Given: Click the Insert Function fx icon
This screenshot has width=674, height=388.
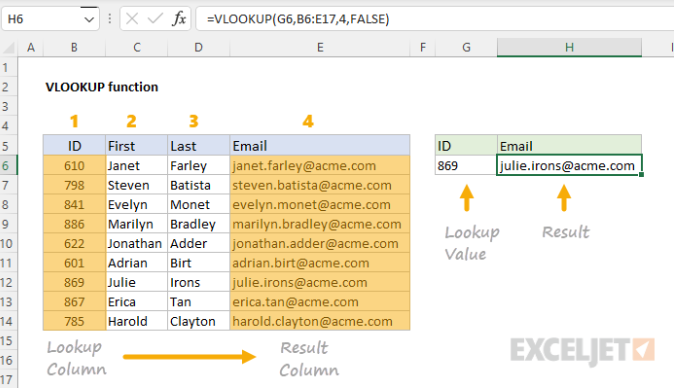Looking at the screenshot, I should tap(179, 19).
